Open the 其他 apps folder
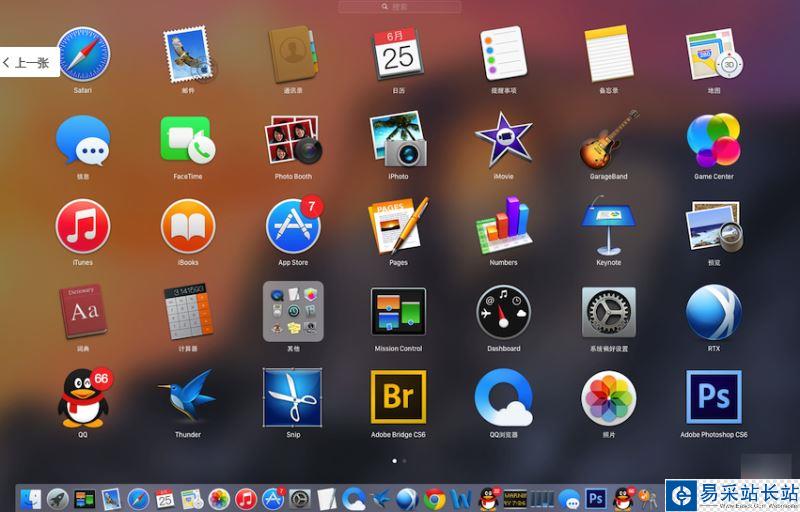Viewport: 800px width, 512px height. point(293,312)
